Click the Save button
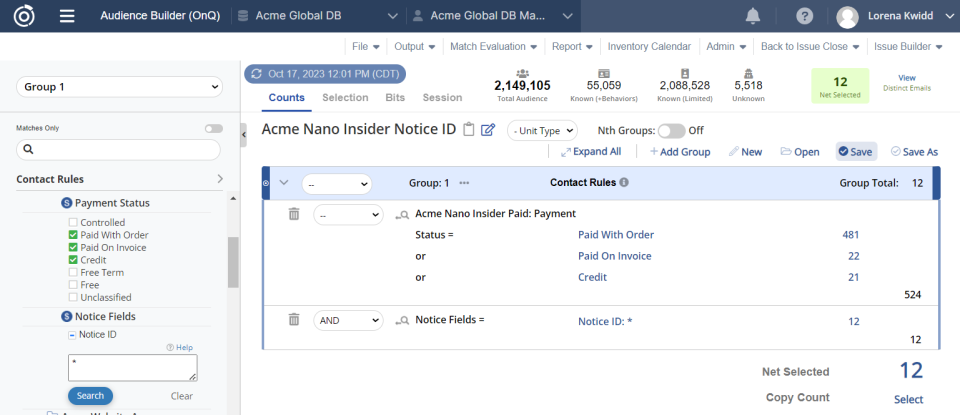960x415 pixels. (855, 152)
